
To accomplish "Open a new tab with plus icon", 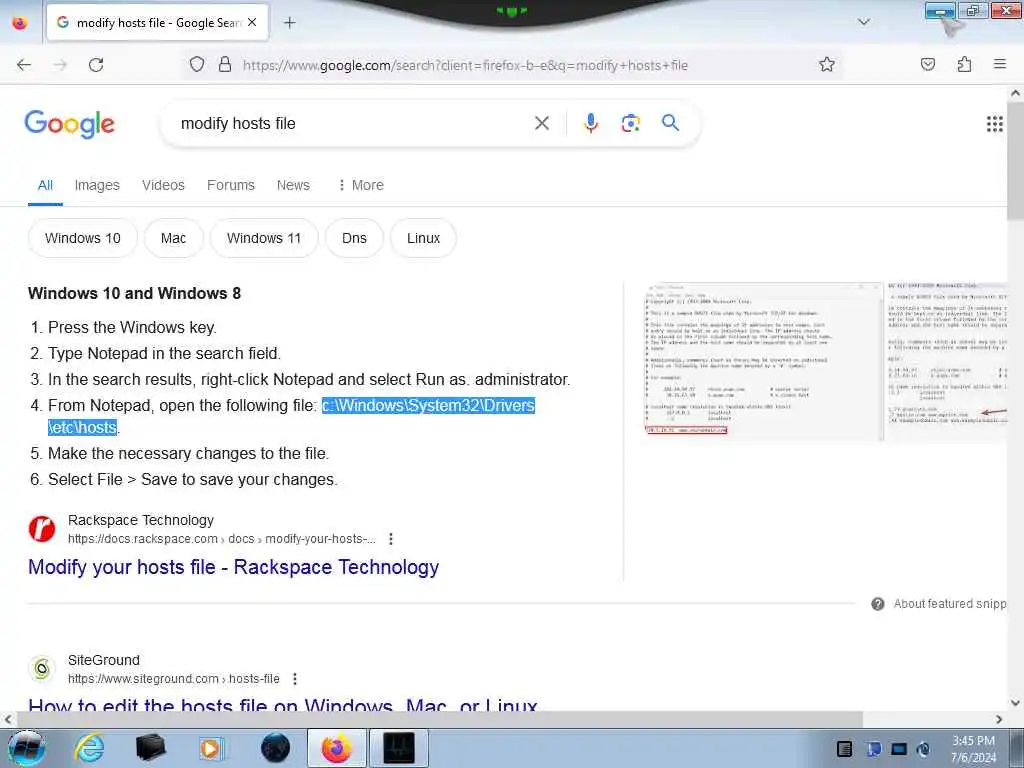I will coord(290,23).
